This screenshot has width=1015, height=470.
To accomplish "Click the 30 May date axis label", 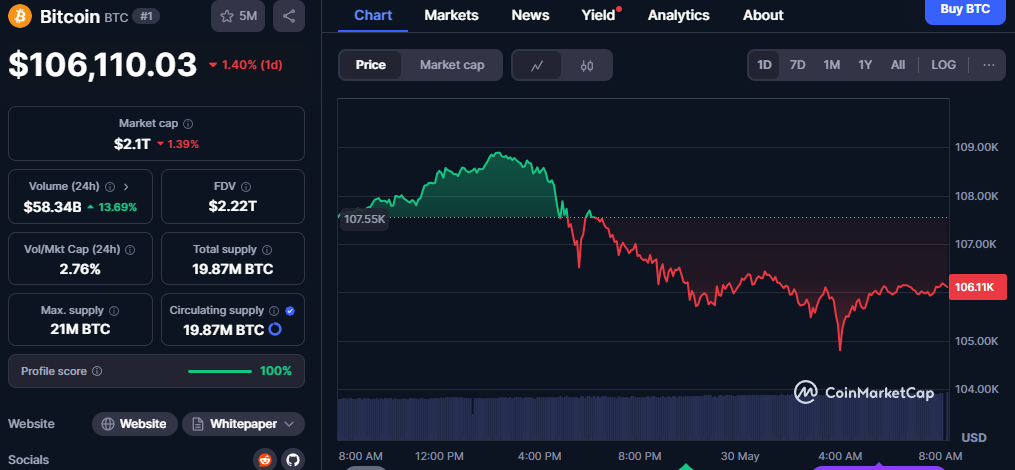I will 739,456.
